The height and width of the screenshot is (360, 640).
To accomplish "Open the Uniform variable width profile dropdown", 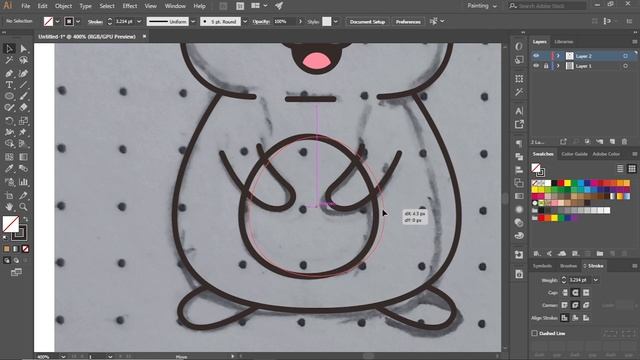I will pos(193,22).
